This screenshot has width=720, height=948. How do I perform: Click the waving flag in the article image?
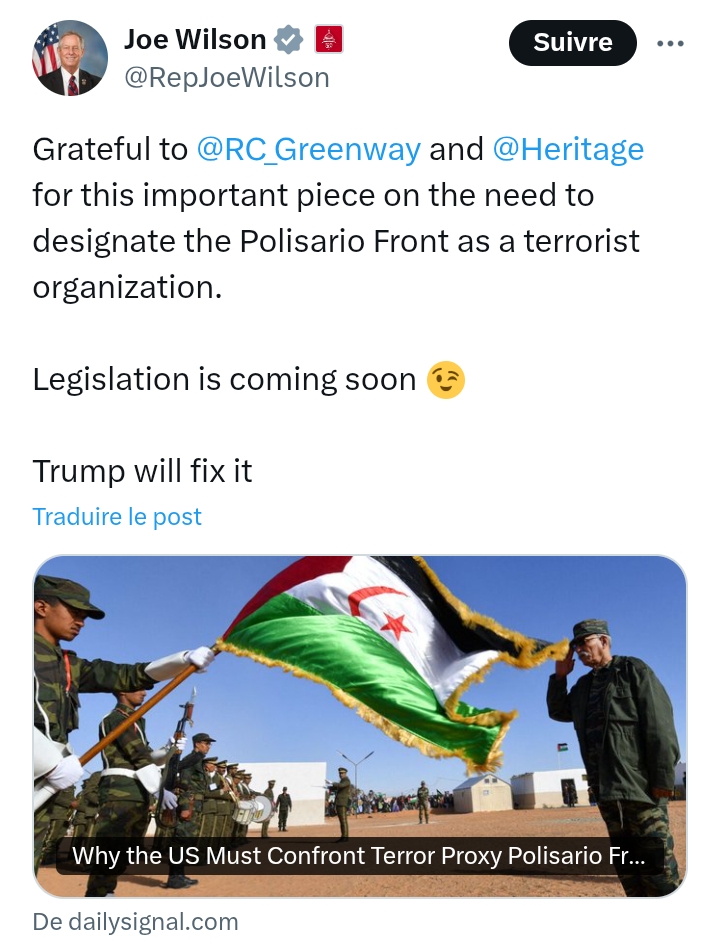pyautogui.click(x=390, y=640)
